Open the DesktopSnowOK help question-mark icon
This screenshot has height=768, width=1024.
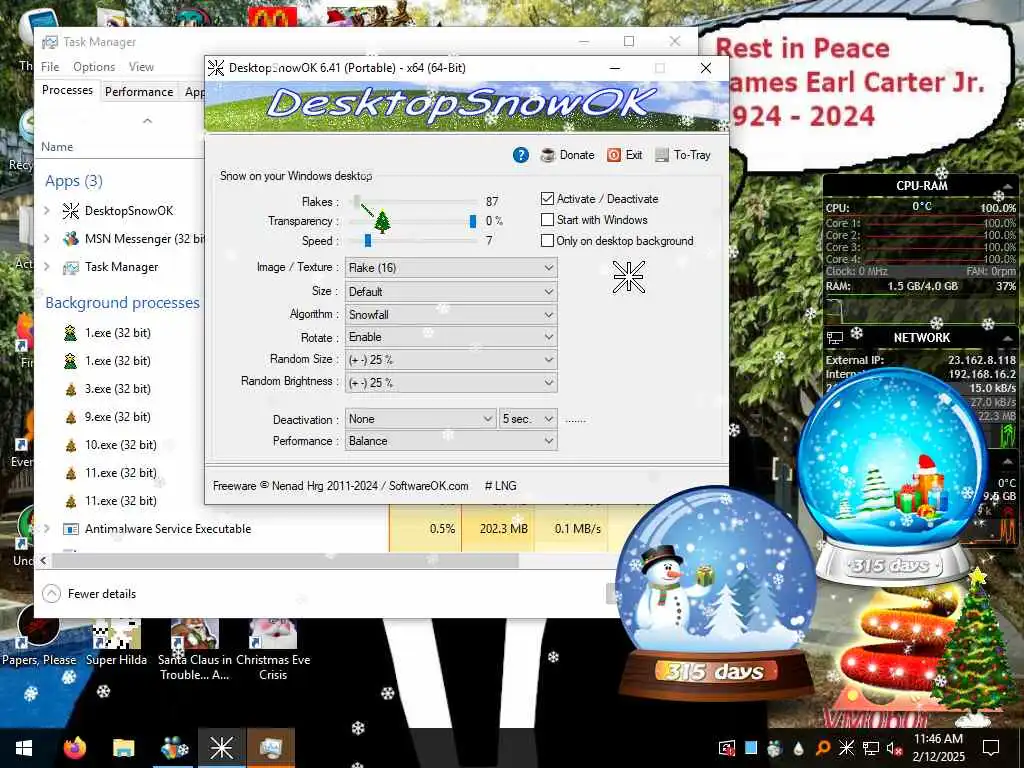click(520, 155)
